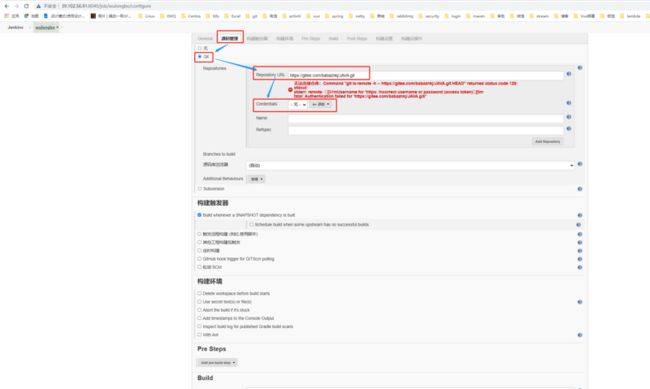Enable Inspect build log for Gradle scans

point(199,326)
